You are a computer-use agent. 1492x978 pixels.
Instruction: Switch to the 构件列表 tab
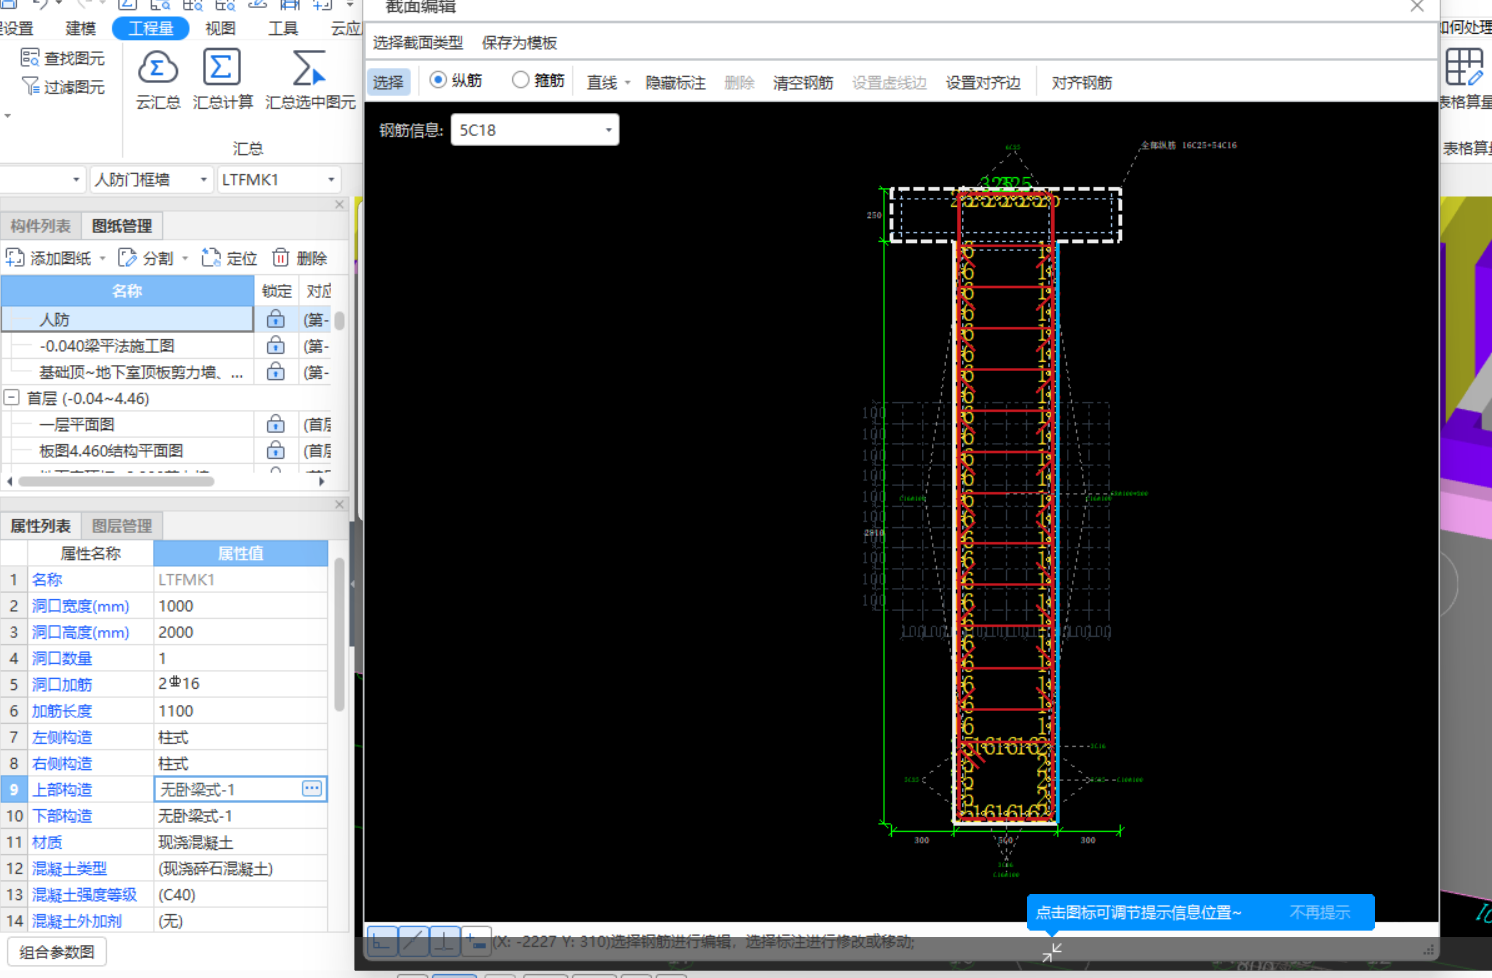point(40,226)
